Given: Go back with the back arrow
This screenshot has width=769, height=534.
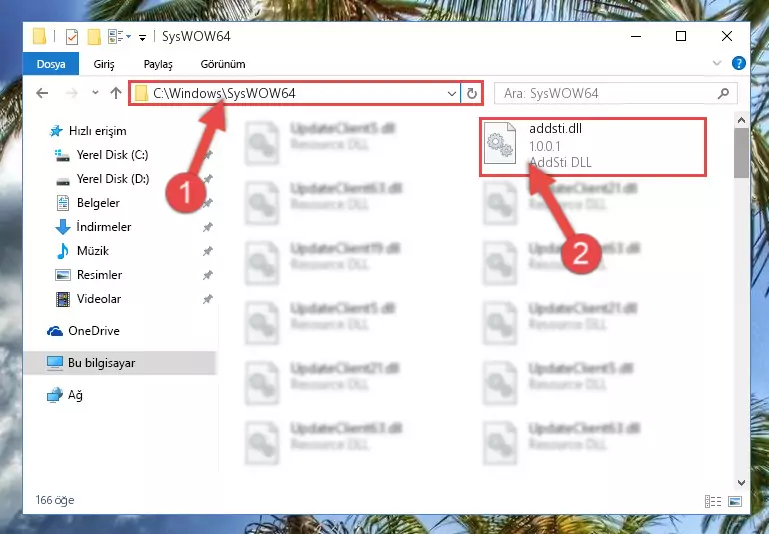Looking at the screenshot, I should coord(43,93).
